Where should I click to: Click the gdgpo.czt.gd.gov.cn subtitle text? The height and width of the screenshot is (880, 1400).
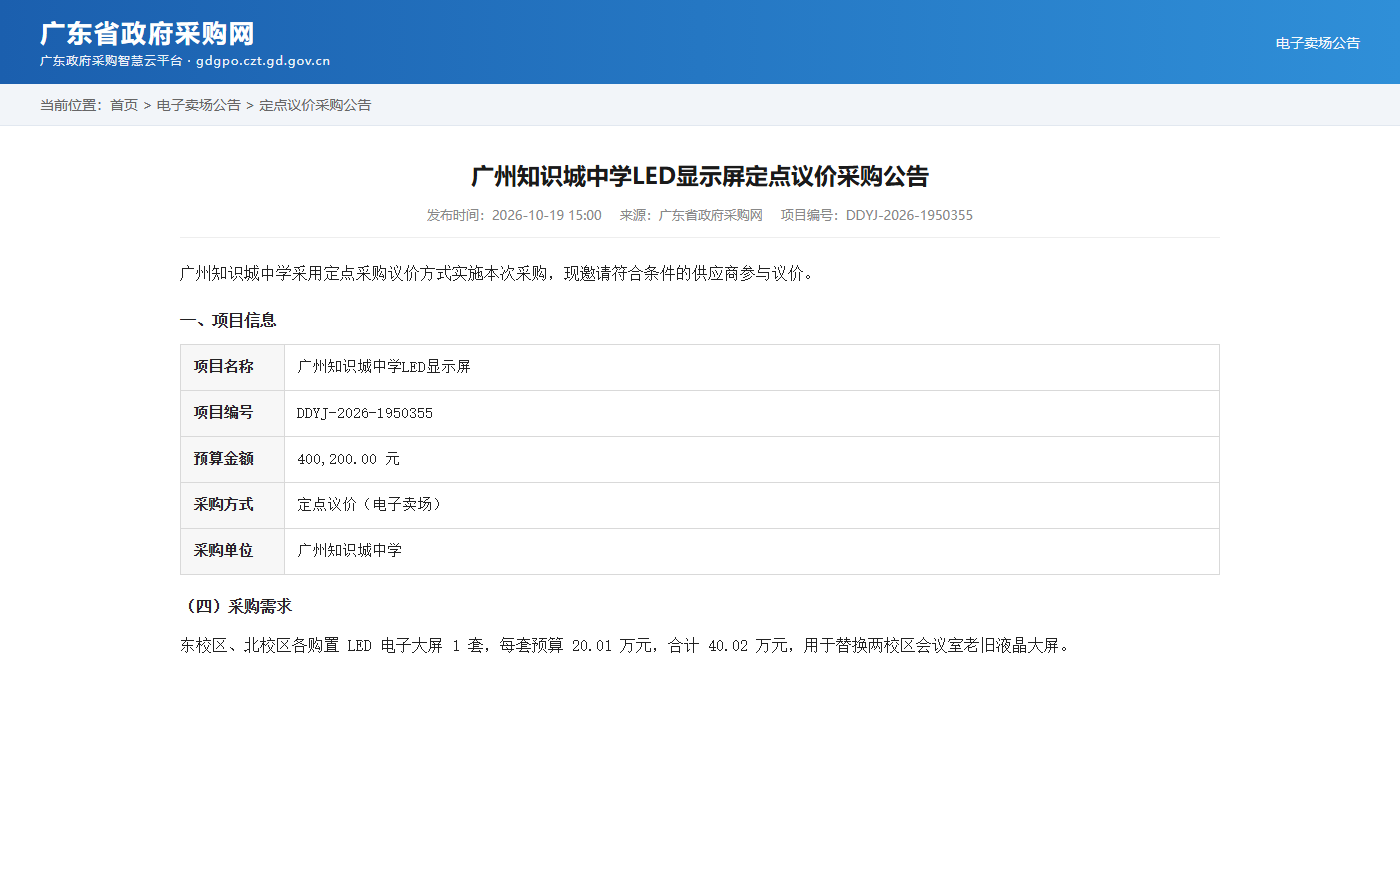(263, 61)
